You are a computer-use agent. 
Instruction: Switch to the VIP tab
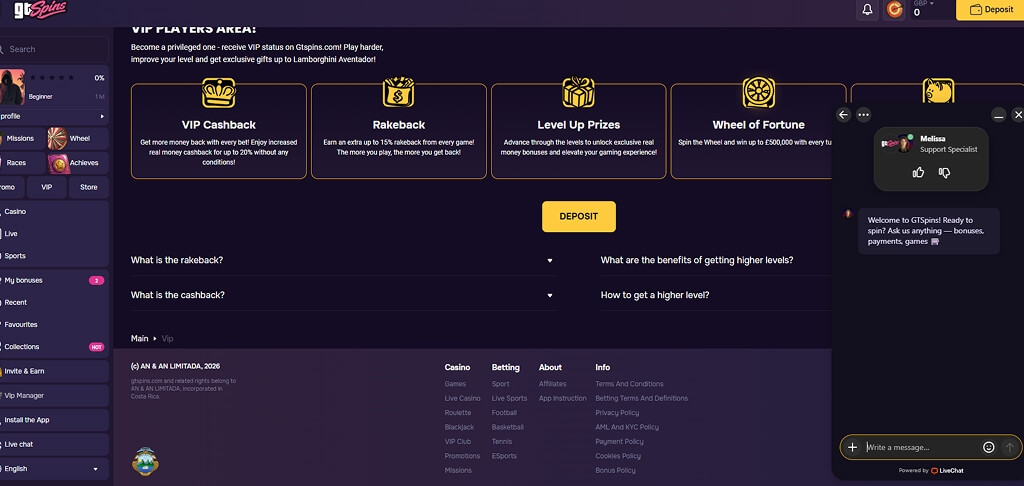click(x=46, y=187)
